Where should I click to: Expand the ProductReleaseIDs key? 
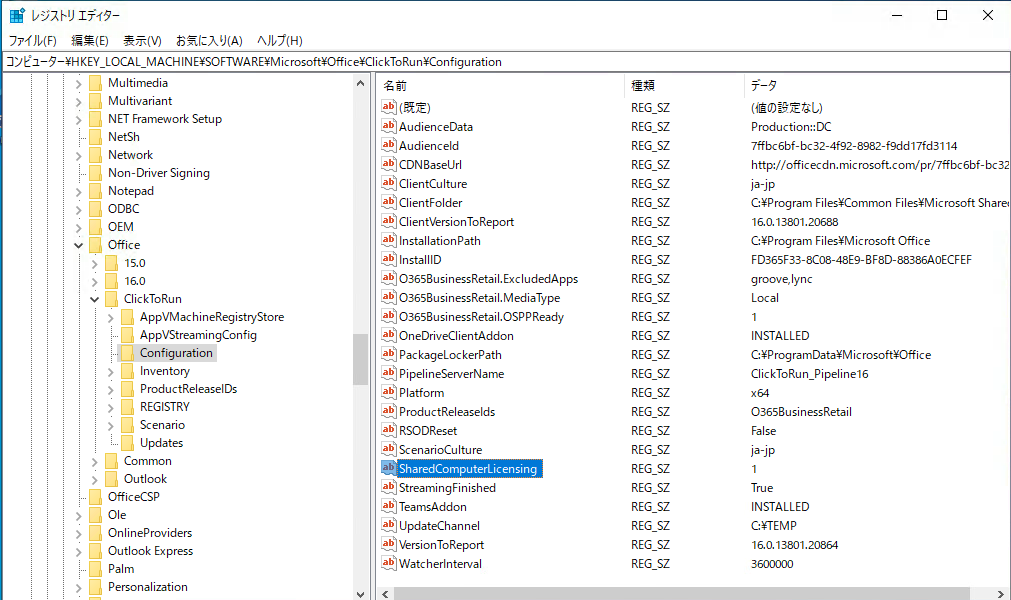coord(110,390)
